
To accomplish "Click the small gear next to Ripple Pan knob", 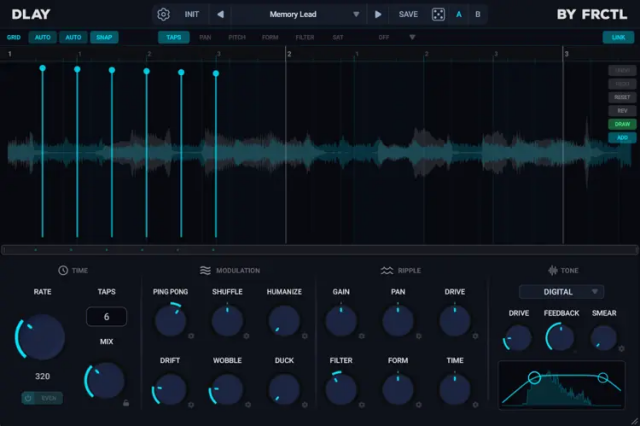I will point(418,336).
